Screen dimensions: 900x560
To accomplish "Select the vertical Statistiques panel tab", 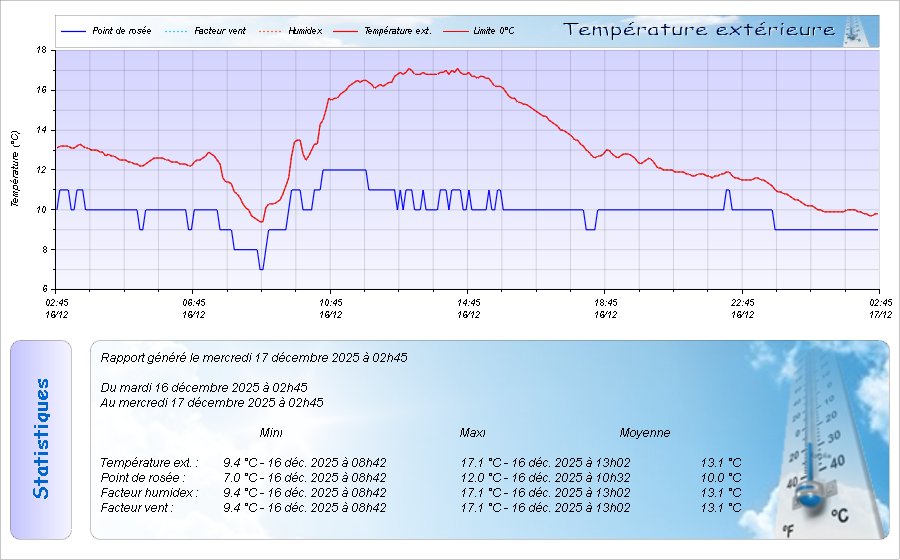I will [41, 439].
